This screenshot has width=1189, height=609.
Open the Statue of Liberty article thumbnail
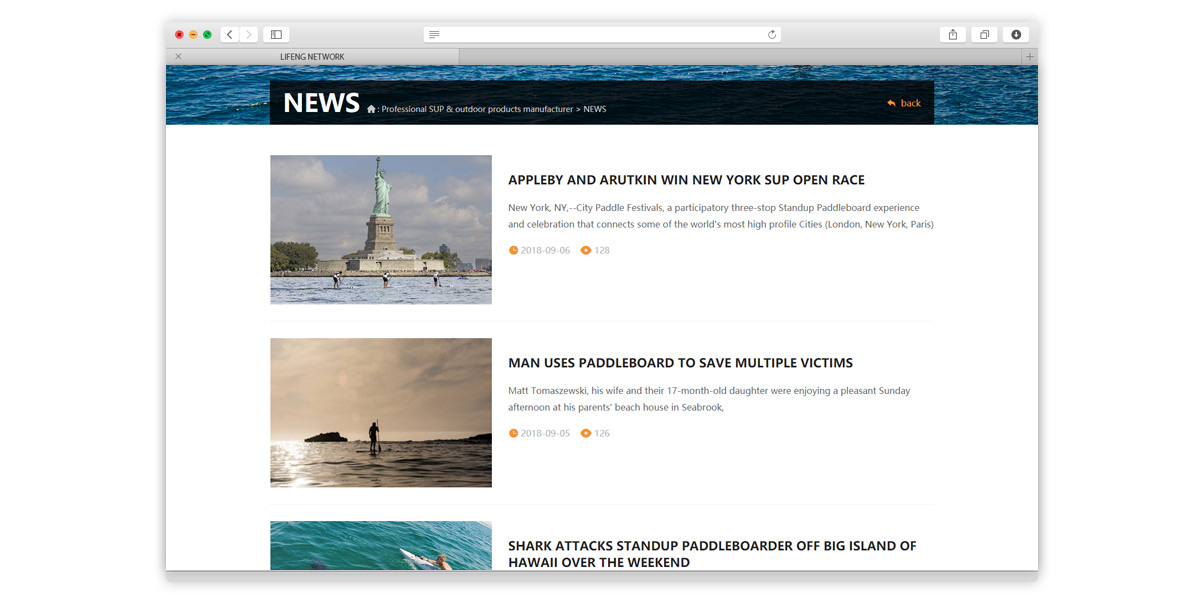(x=381, y=230)
